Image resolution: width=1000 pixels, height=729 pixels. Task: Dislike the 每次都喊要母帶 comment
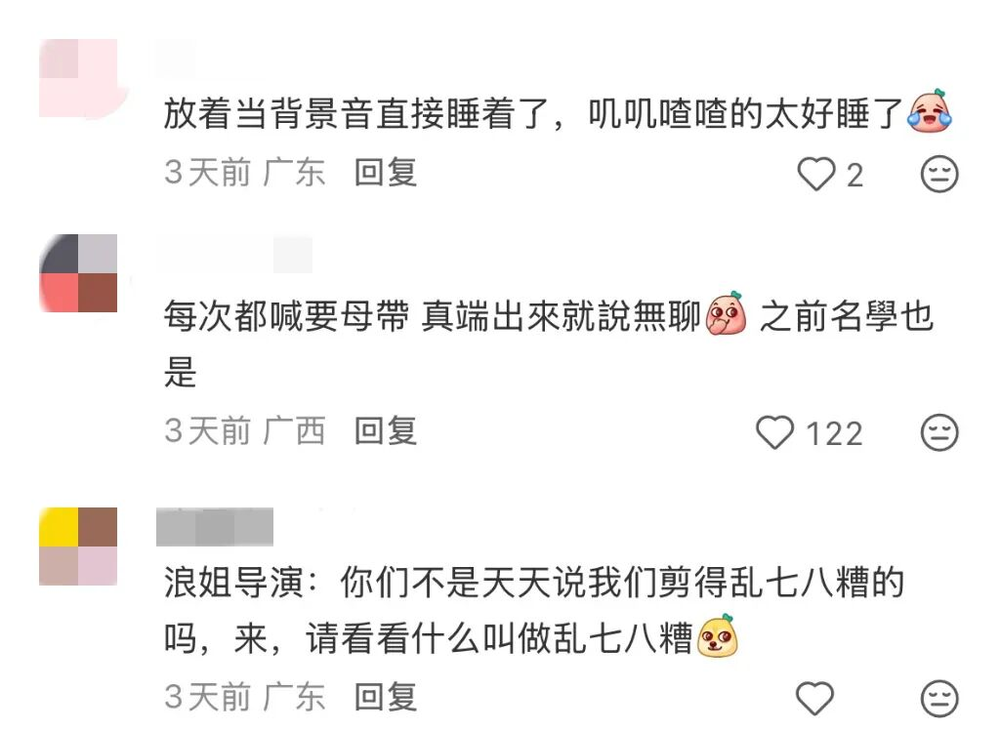939,432
